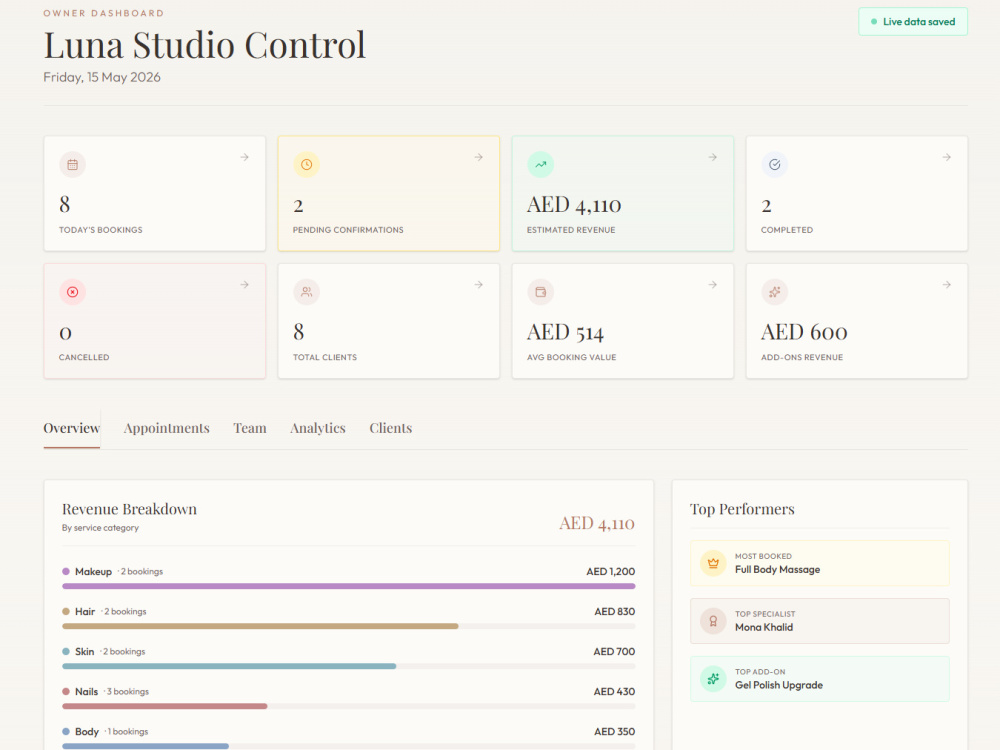
Task: Select the Top Add-on Gel Polish Upgrade card
Action: [820, 679]
